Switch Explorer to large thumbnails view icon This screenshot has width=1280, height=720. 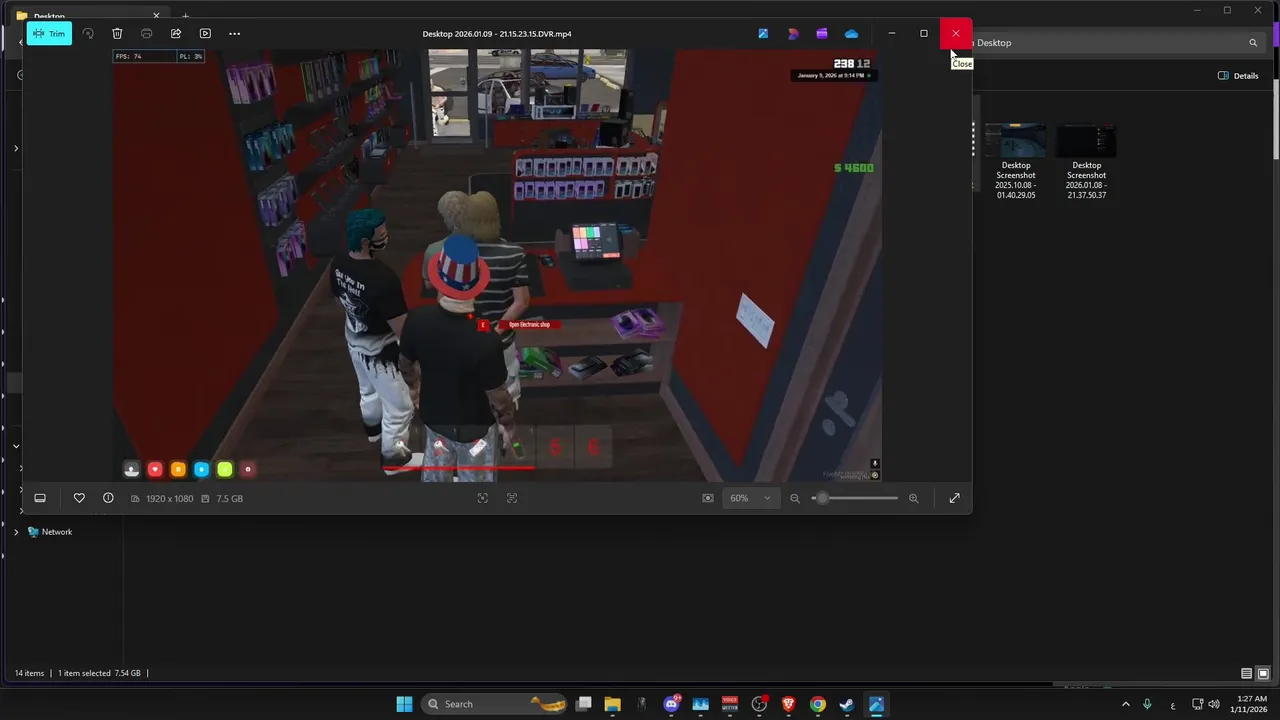[1263, 673]
